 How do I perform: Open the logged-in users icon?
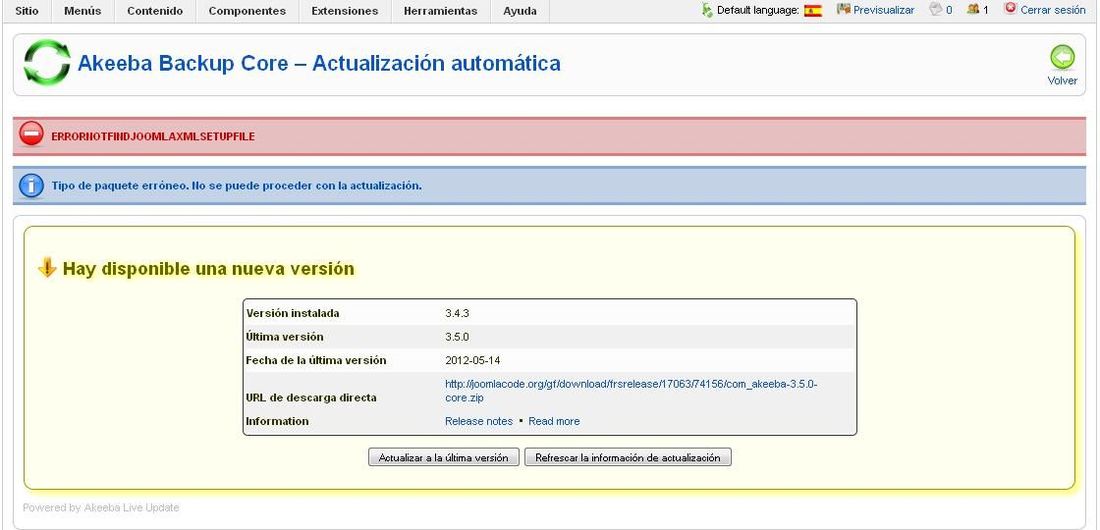click(973, 9)
